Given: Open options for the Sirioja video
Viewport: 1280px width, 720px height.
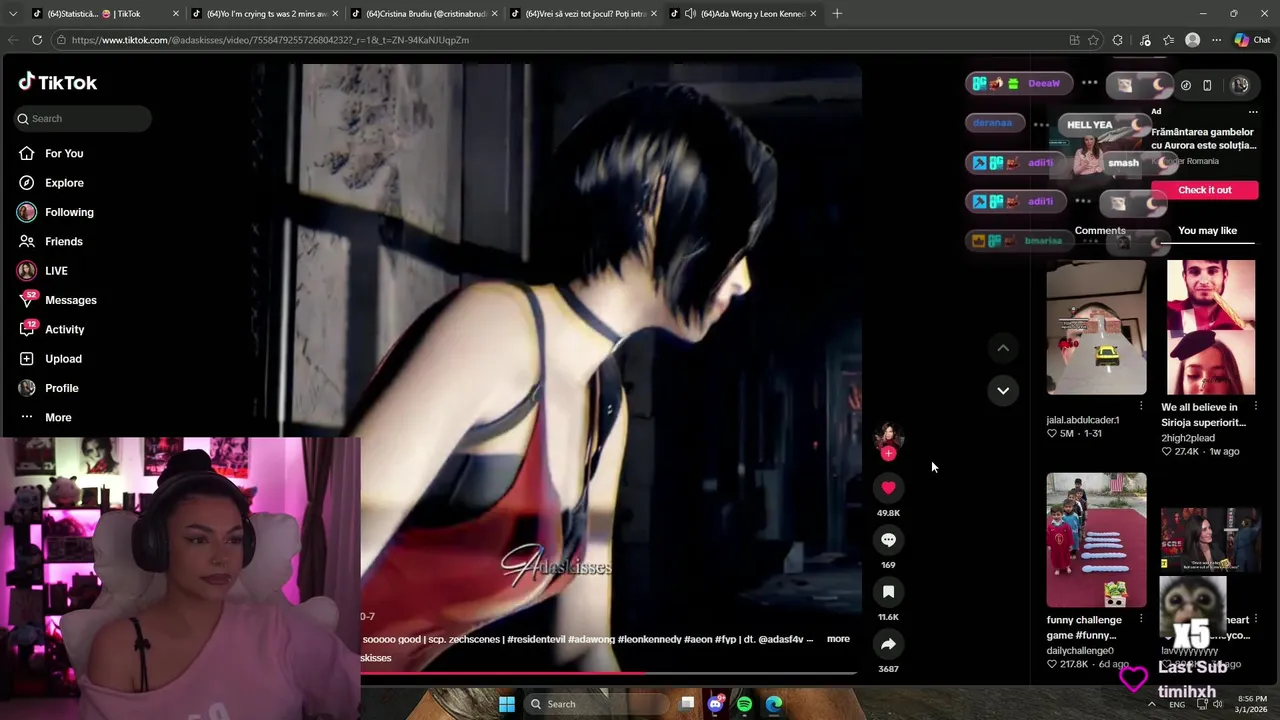Looking at the screenshot, I should coord(1256,406).
